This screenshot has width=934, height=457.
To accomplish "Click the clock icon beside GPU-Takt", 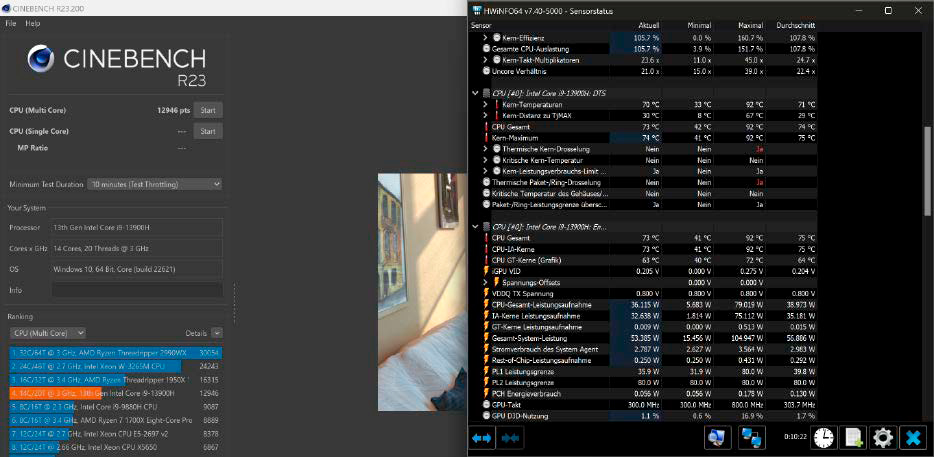I will click(x=486, y=405).
